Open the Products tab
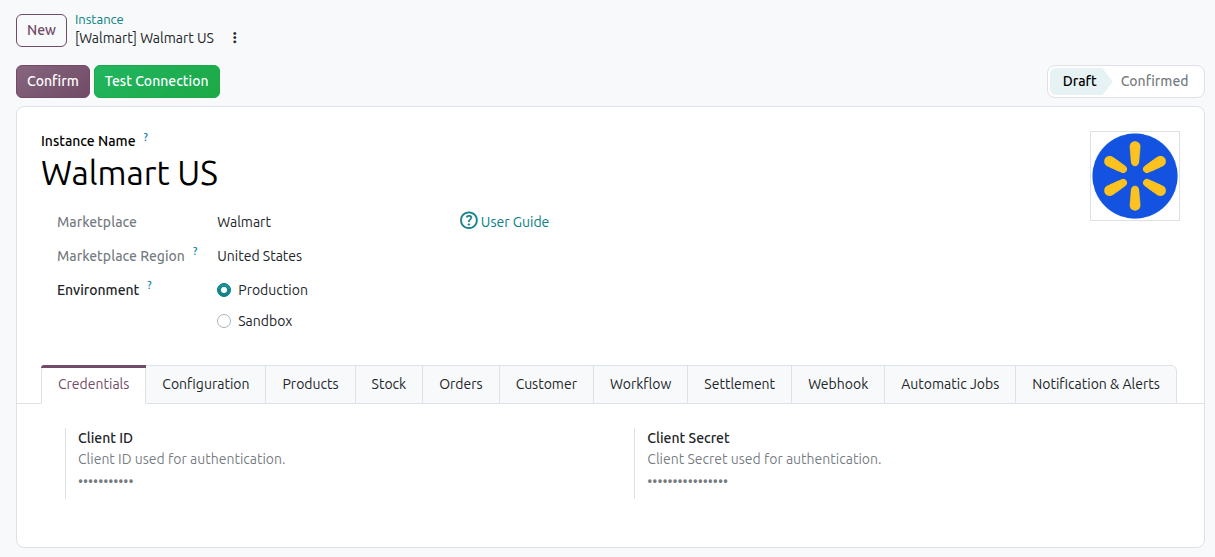Viewport: 1215px width, 557px height. coord(310,384)
